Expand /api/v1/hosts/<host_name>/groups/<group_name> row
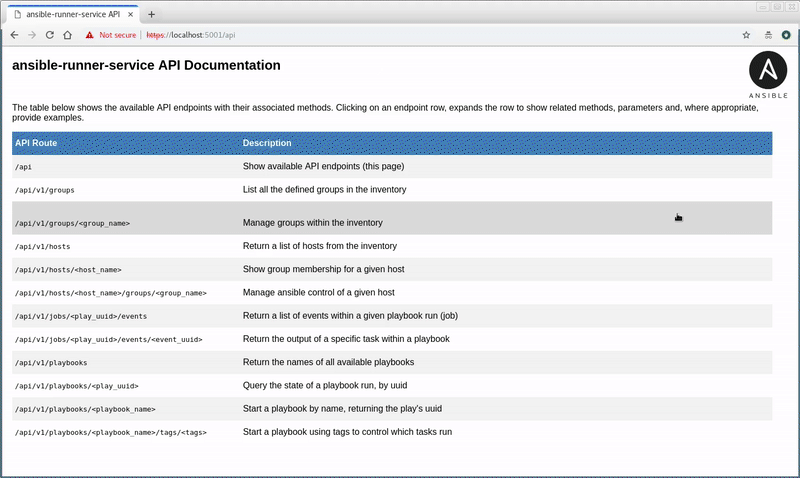 [x=392, y=292]
